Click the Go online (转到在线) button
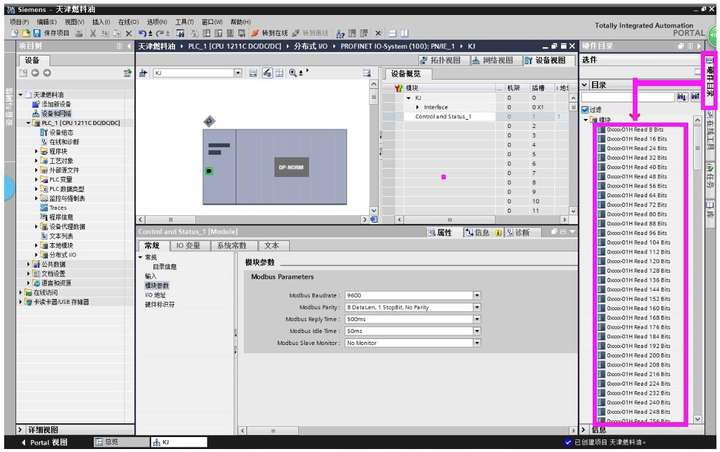 (x=270, y=33)
